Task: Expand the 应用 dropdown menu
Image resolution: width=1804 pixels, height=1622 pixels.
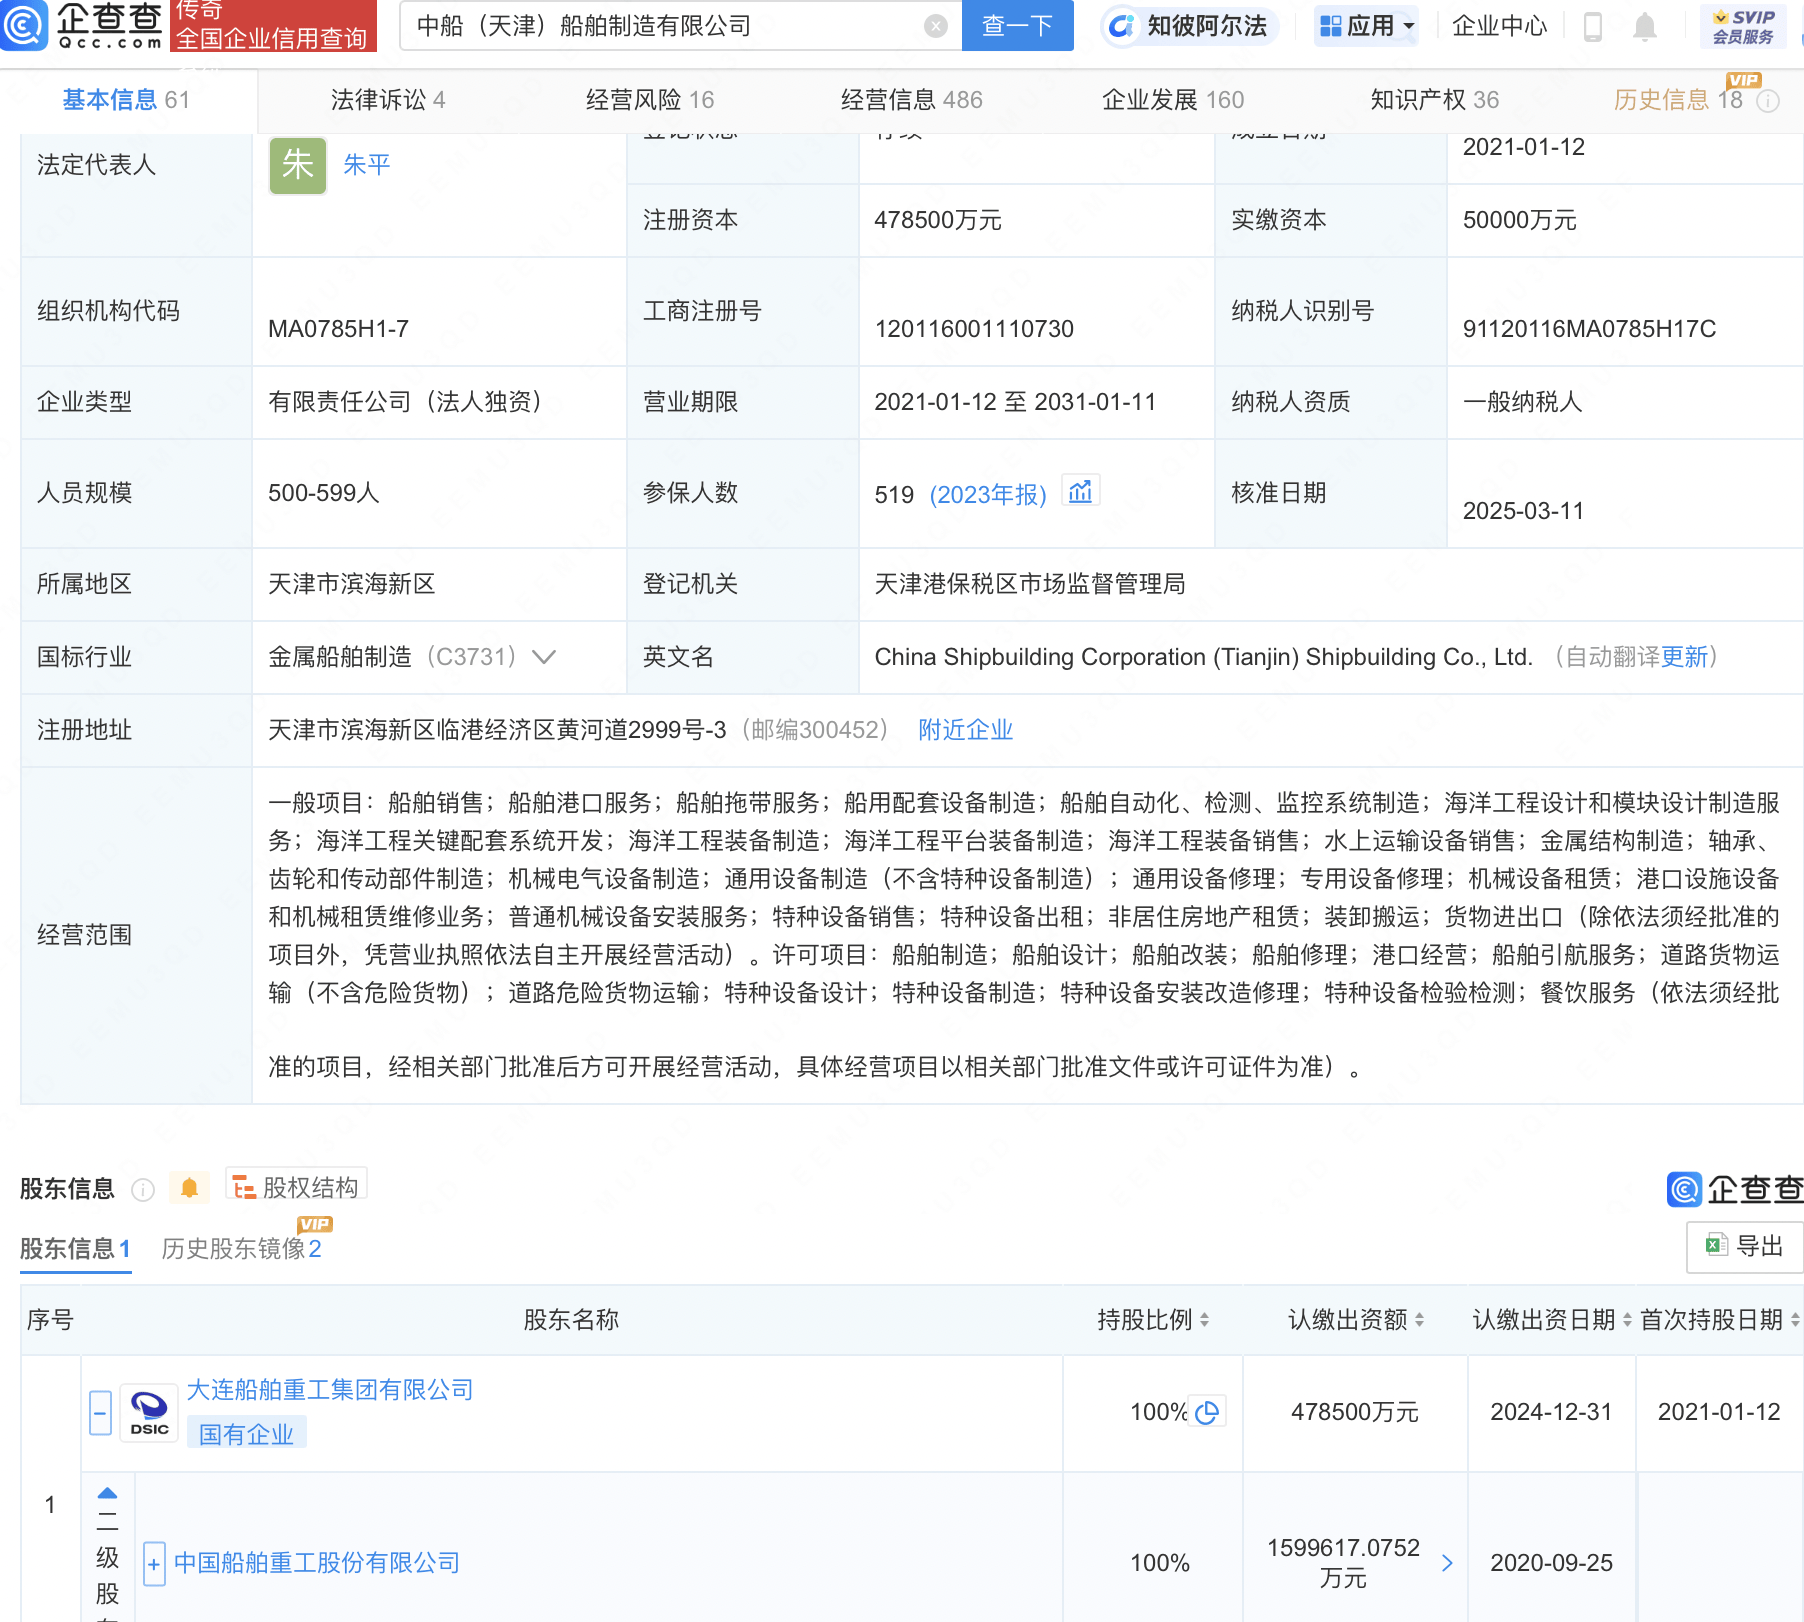Action: click(x=1367, y=26)
